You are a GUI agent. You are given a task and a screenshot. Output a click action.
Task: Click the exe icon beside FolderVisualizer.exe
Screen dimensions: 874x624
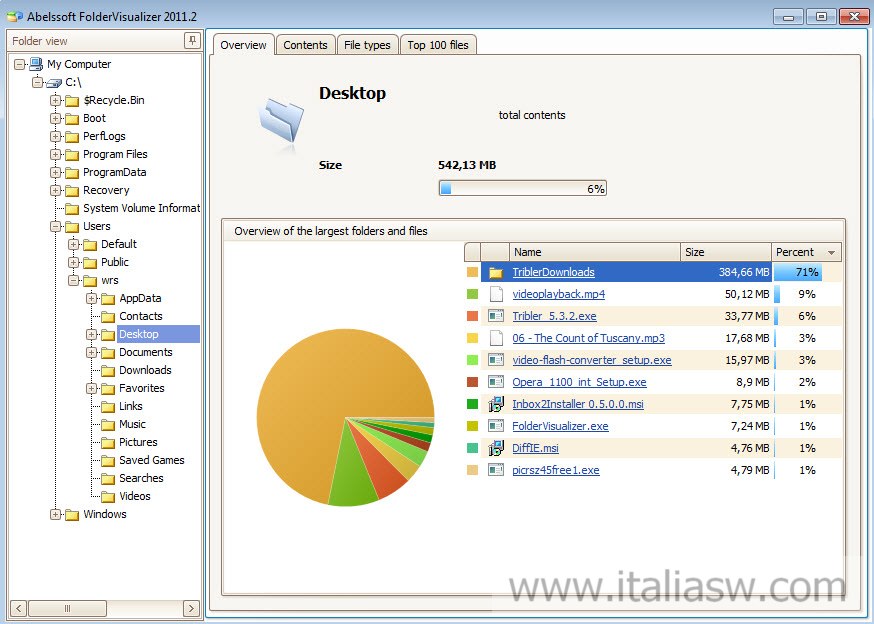coord(496,426)
